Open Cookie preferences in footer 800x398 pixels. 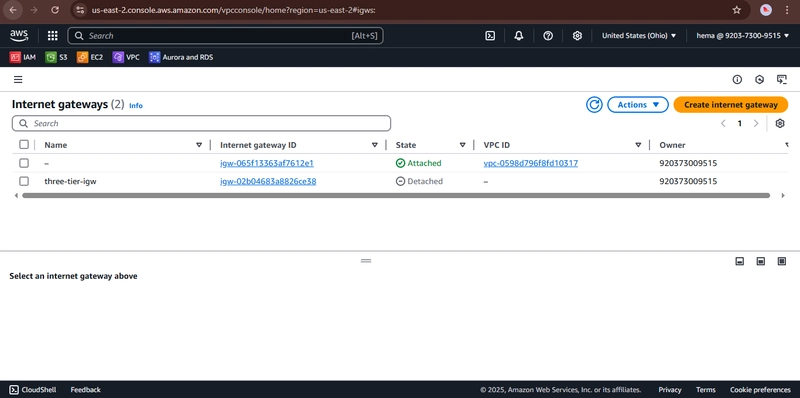coord(760,390)
